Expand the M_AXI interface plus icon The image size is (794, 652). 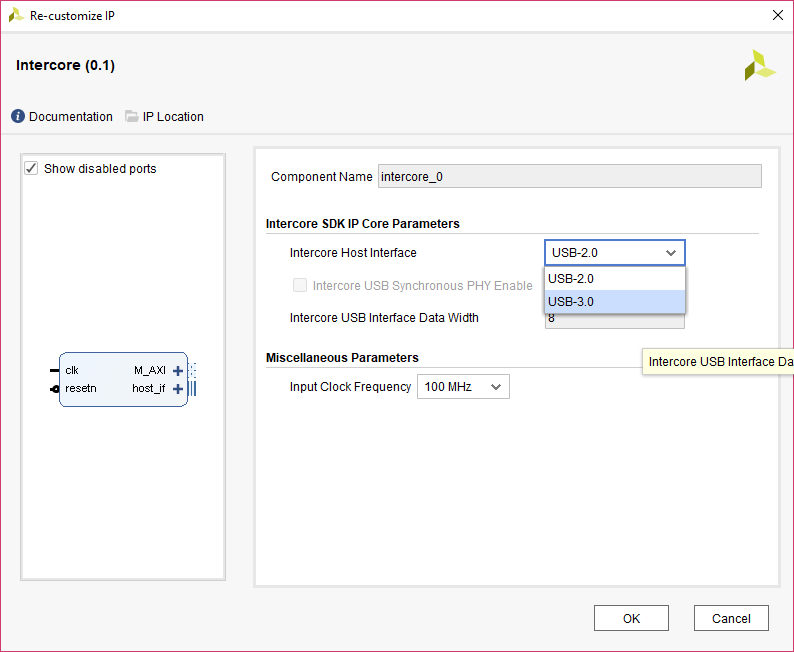tap(178, 371)
